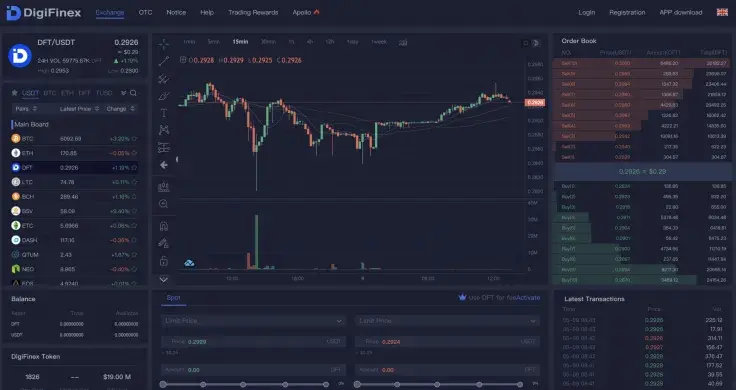
Task: Click the Registration link
Action: tap(627, 13)
